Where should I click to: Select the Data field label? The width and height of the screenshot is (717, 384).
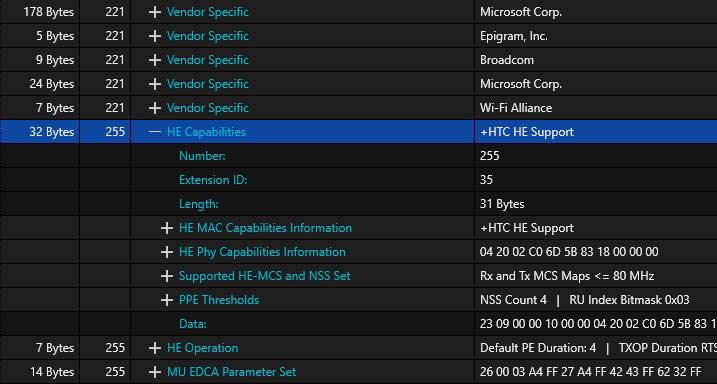(193, 324)
